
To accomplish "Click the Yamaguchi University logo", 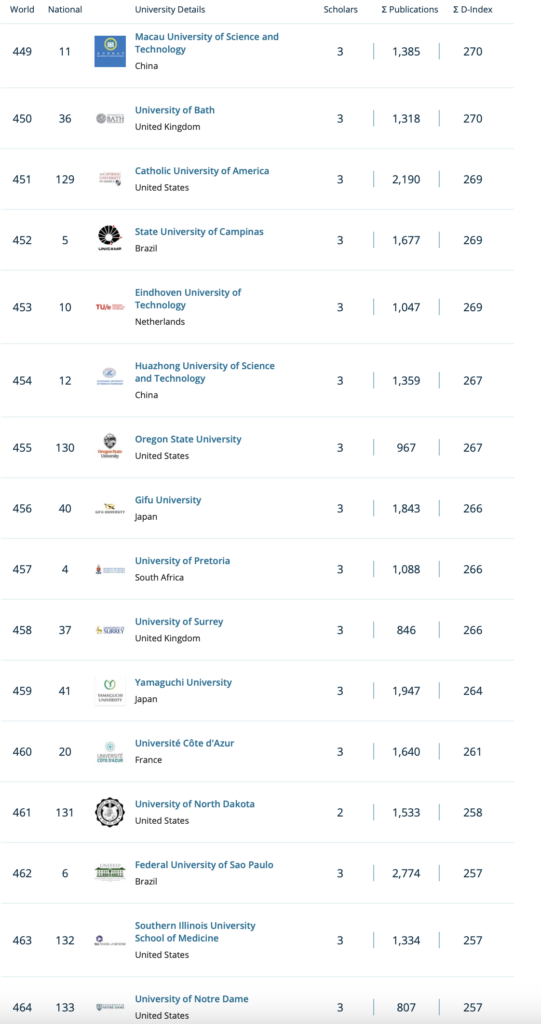I will [x=110, y=691].
